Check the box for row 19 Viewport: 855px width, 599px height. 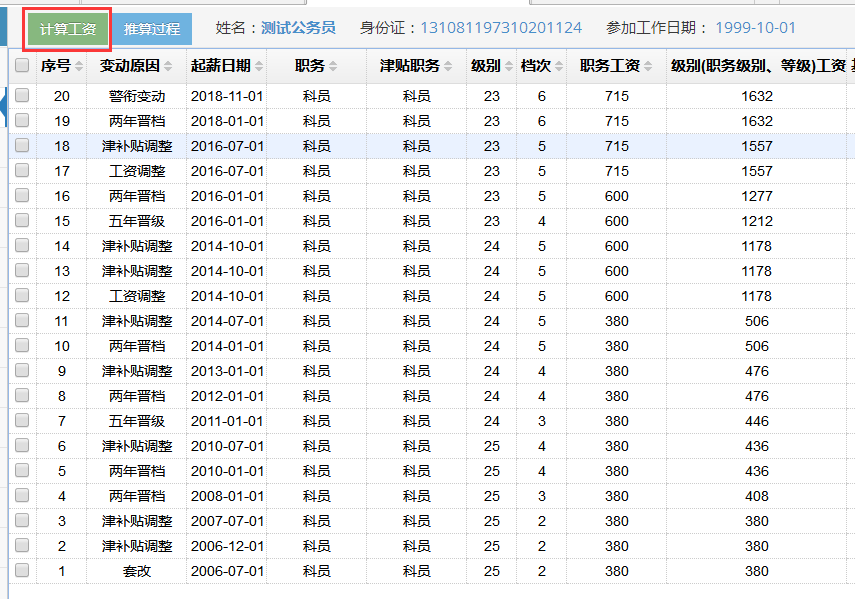click(x=22, y=120)
